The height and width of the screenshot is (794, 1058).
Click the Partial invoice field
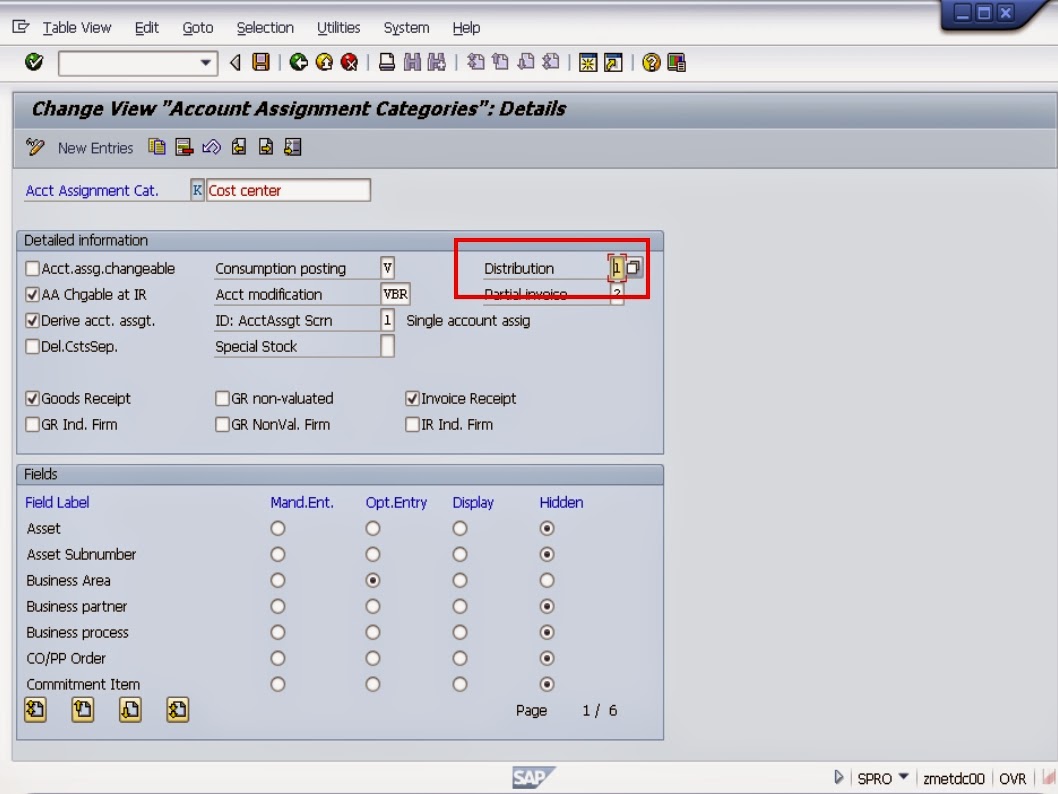click(617, 293)
